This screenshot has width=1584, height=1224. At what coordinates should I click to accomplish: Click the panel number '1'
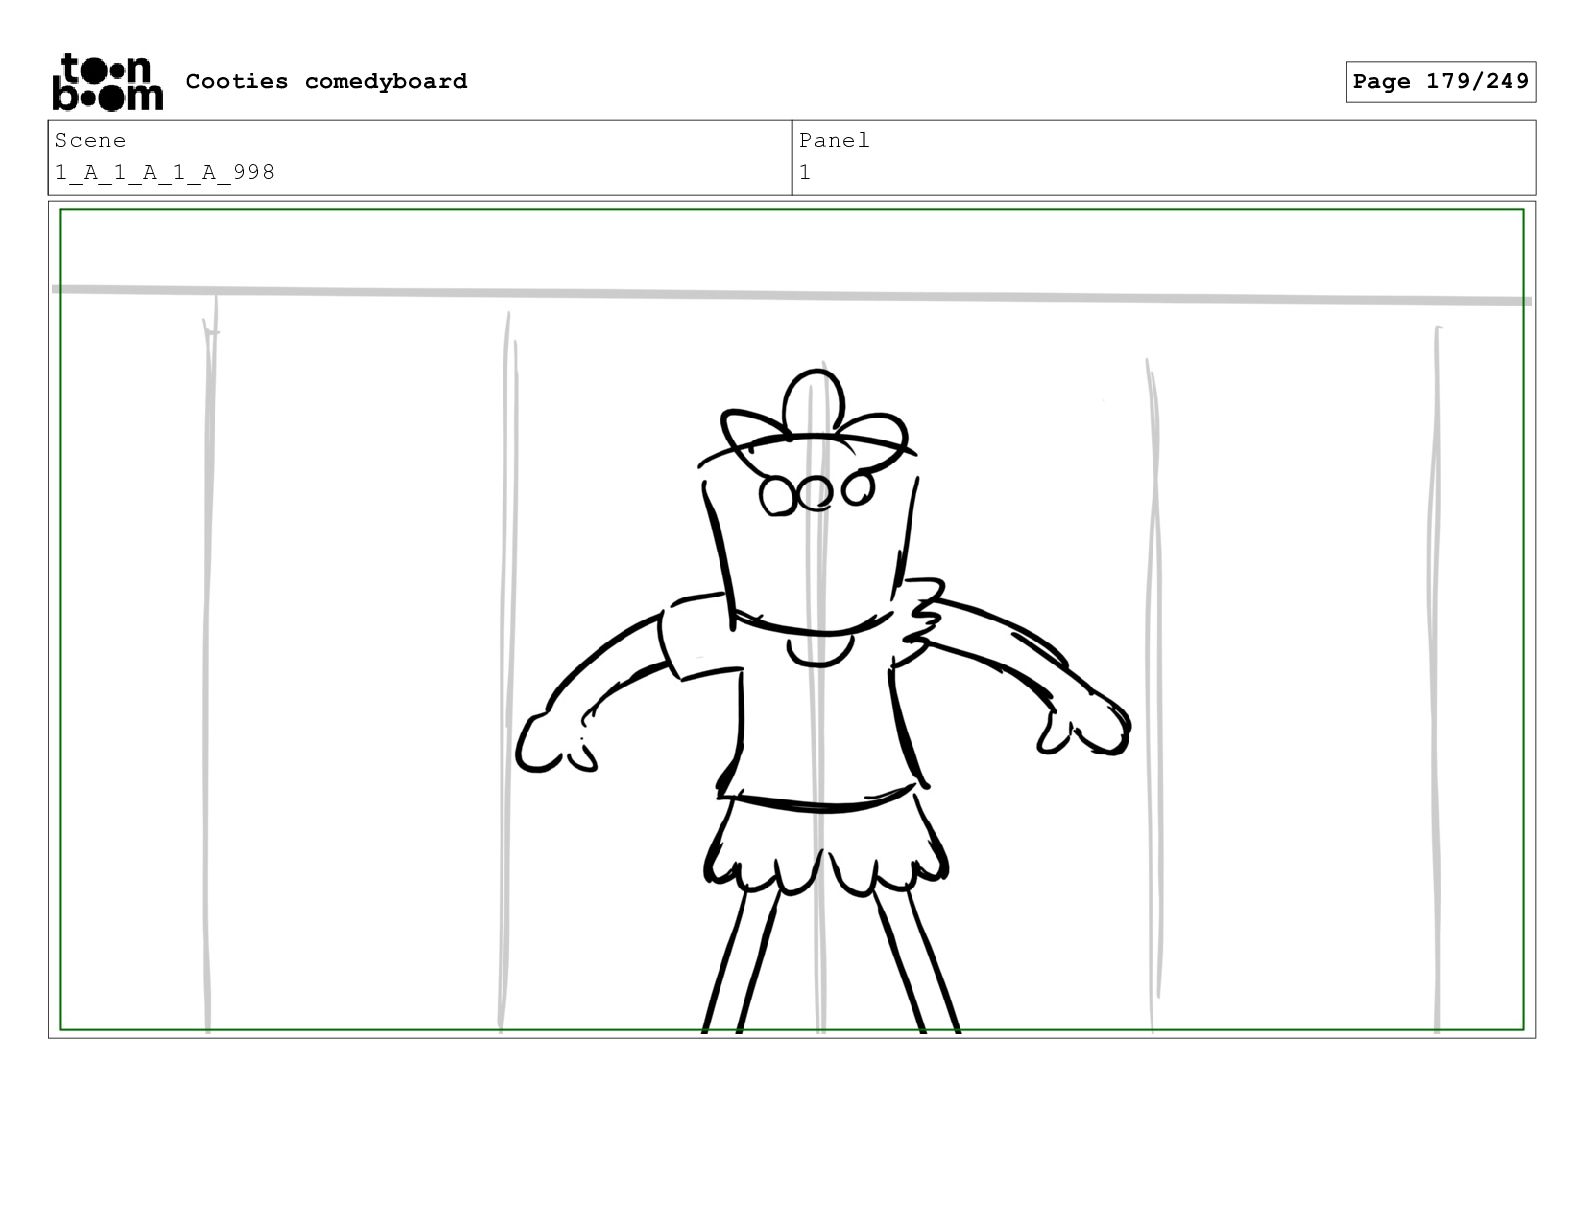[805, 173]
